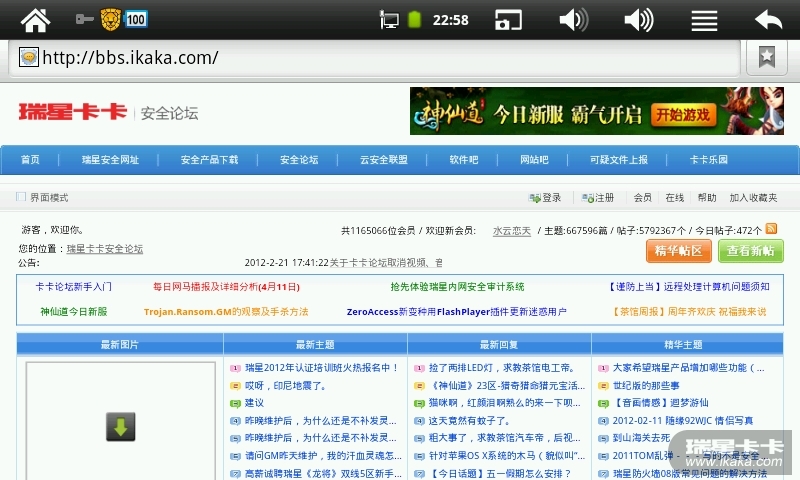
Task: Open reply 这天竟然有蚊子了
Action: 469,421
